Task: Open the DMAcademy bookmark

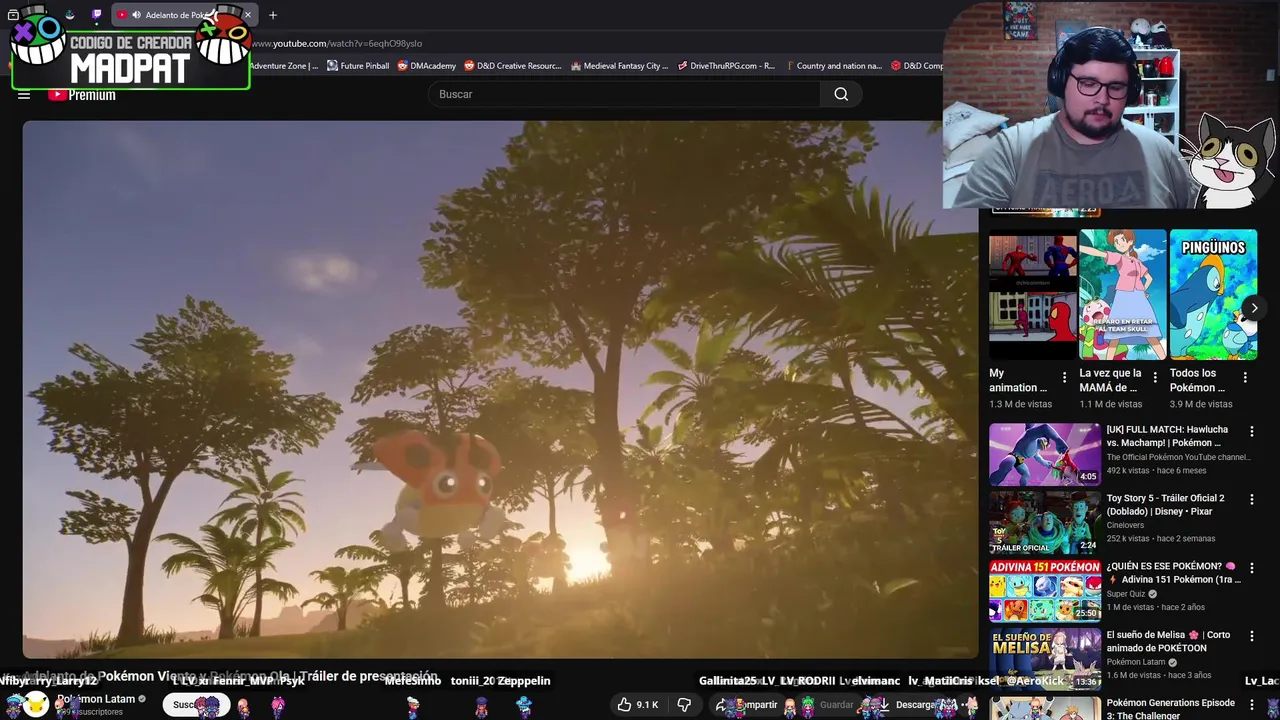Action: pyautogui.click(x=426, y=66)
